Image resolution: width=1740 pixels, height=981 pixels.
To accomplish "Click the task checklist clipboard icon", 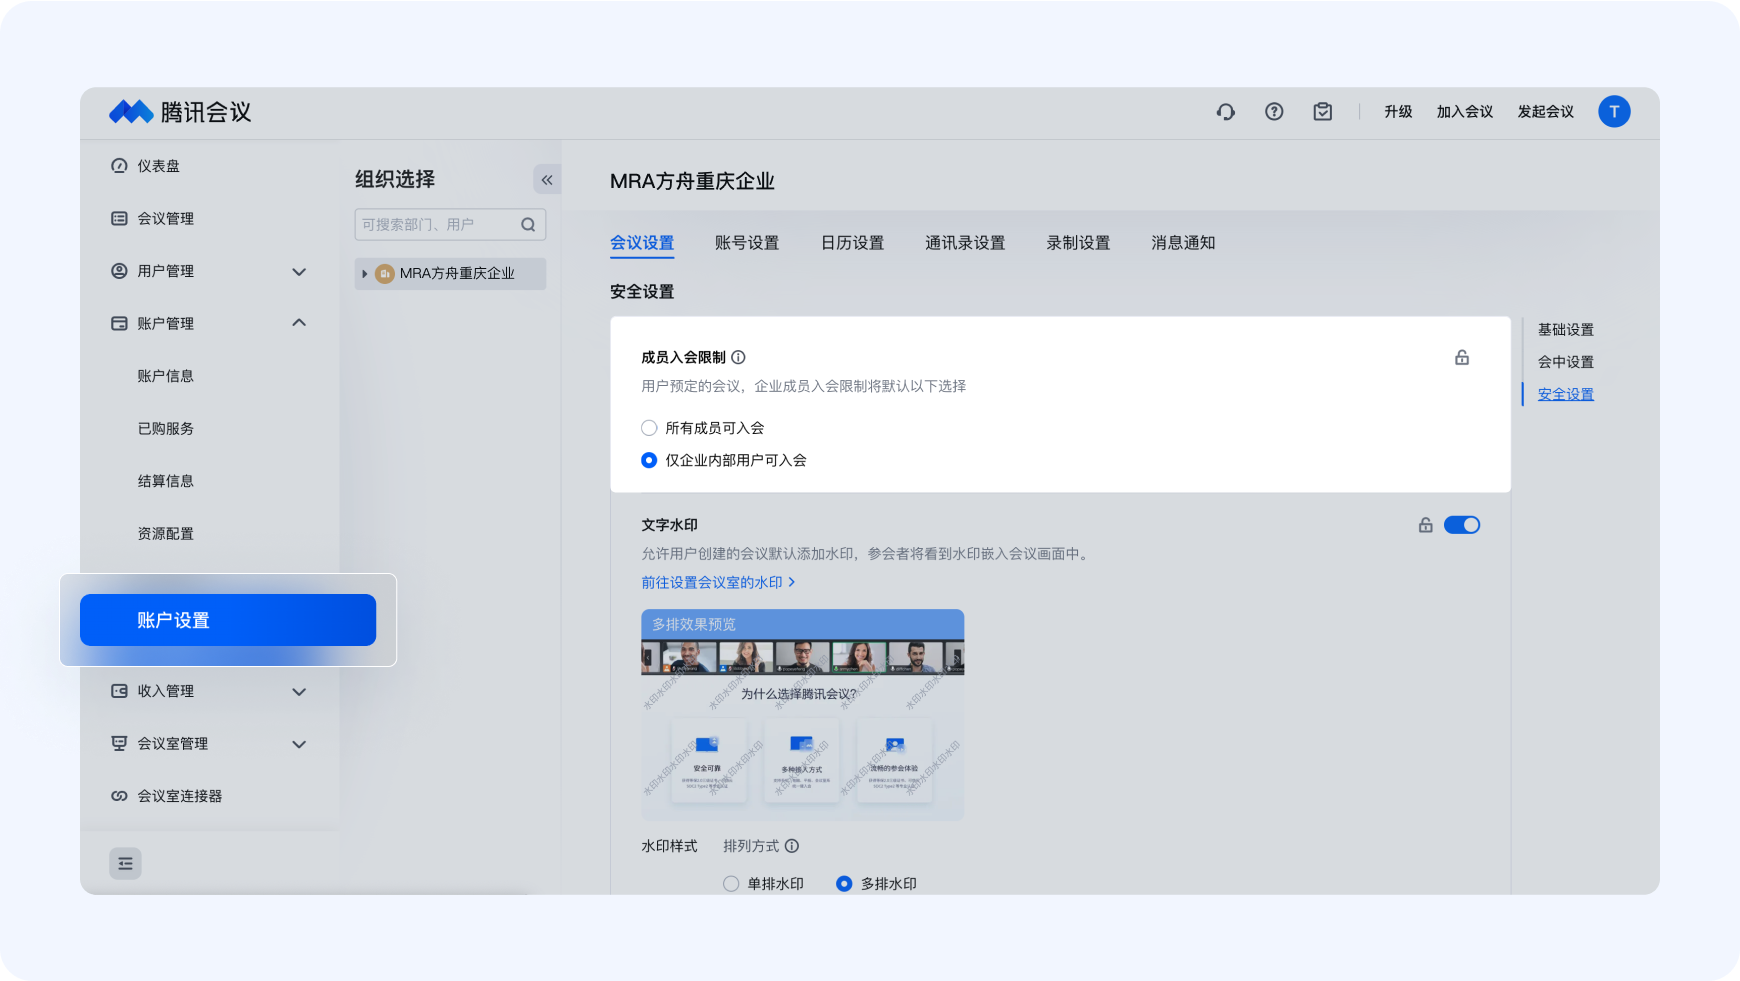I will (x=1322, y=112).
